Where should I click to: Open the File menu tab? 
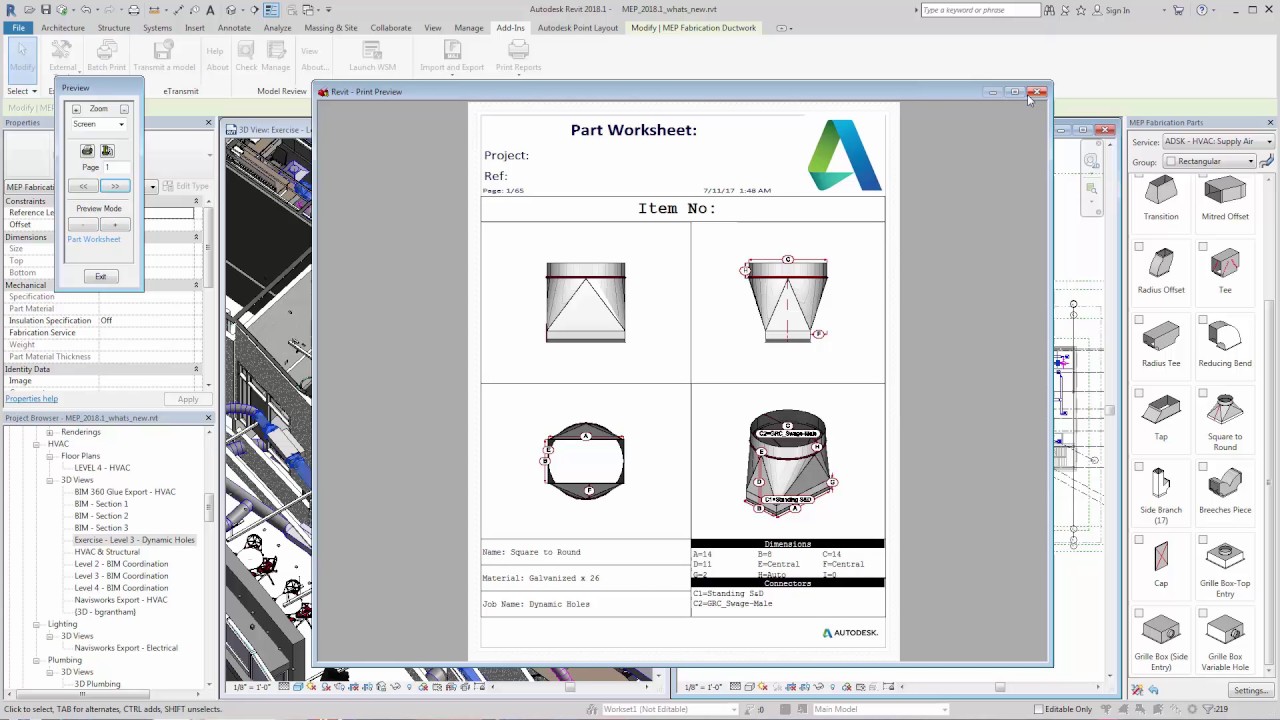pos(18,28)
